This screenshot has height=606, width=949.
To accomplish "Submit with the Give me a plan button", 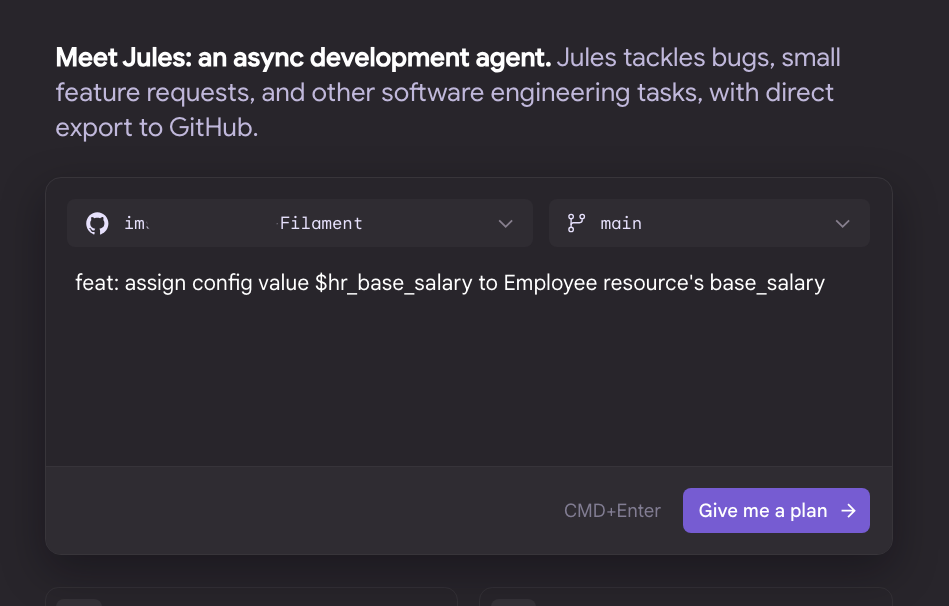I will click(x=777, y=510).
